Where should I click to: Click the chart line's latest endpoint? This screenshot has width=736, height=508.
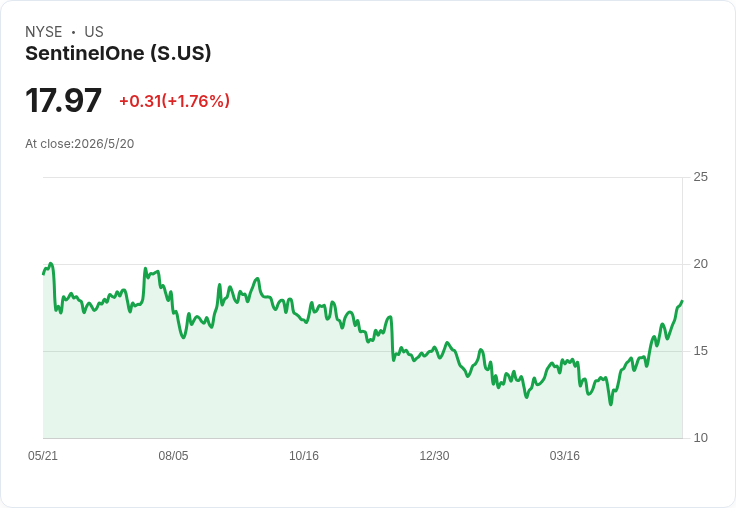tap(682, 301)
